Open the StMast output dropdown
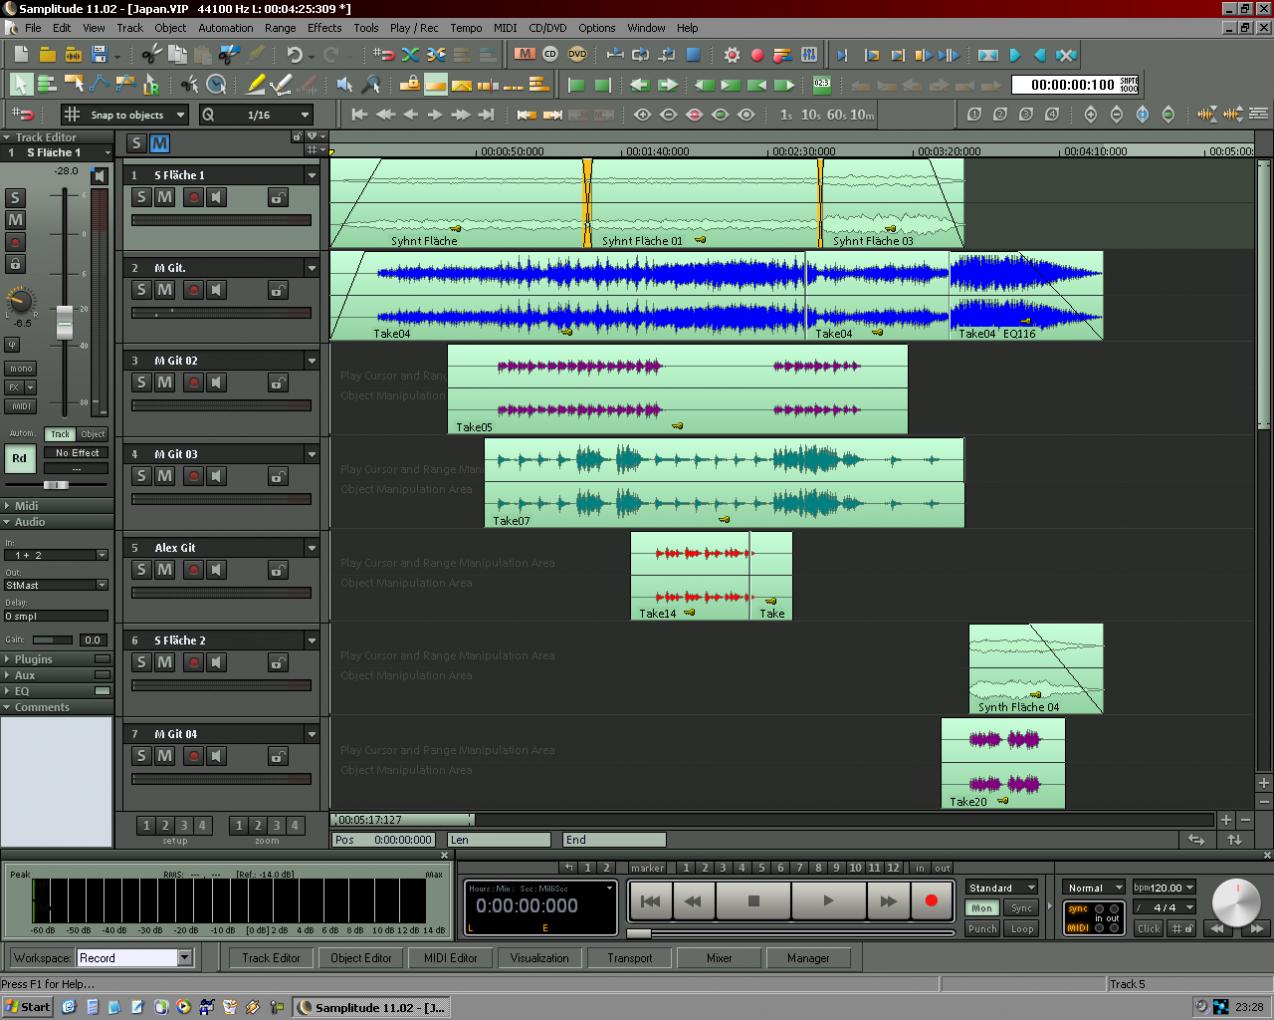This screenshot has height=1020, width=1274. pyautogui.click(x=102, y=585)
